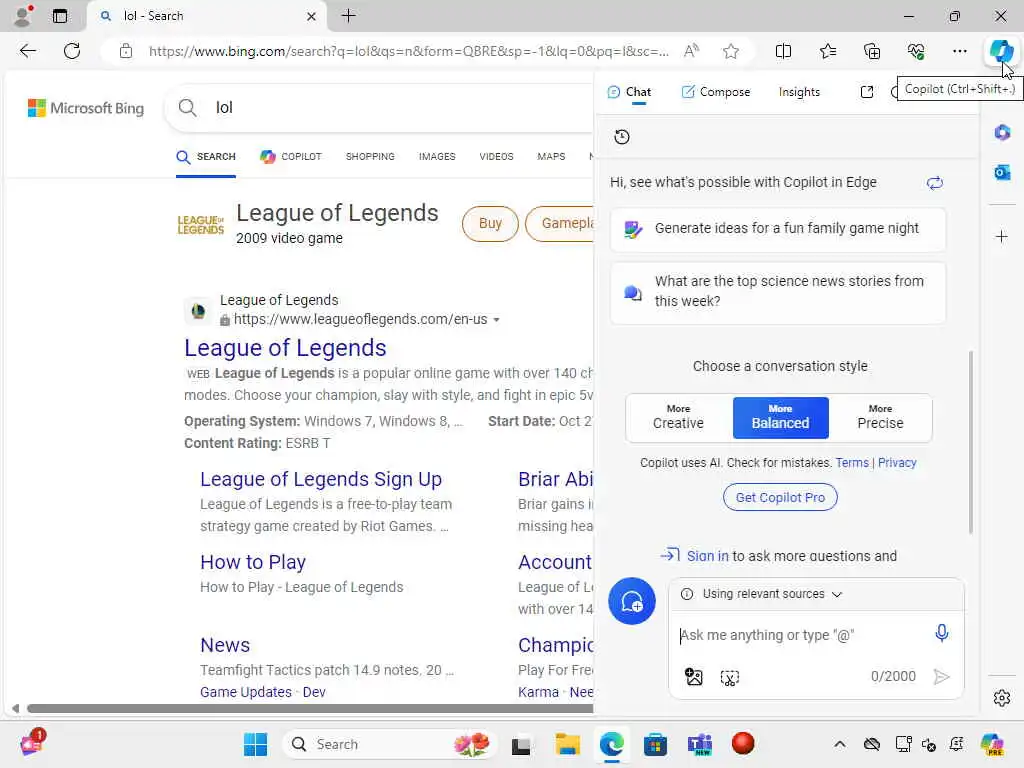Show Copilot chat history
Image resolution: width=1024 pixels, height=768 pixels.
point(622,136)
